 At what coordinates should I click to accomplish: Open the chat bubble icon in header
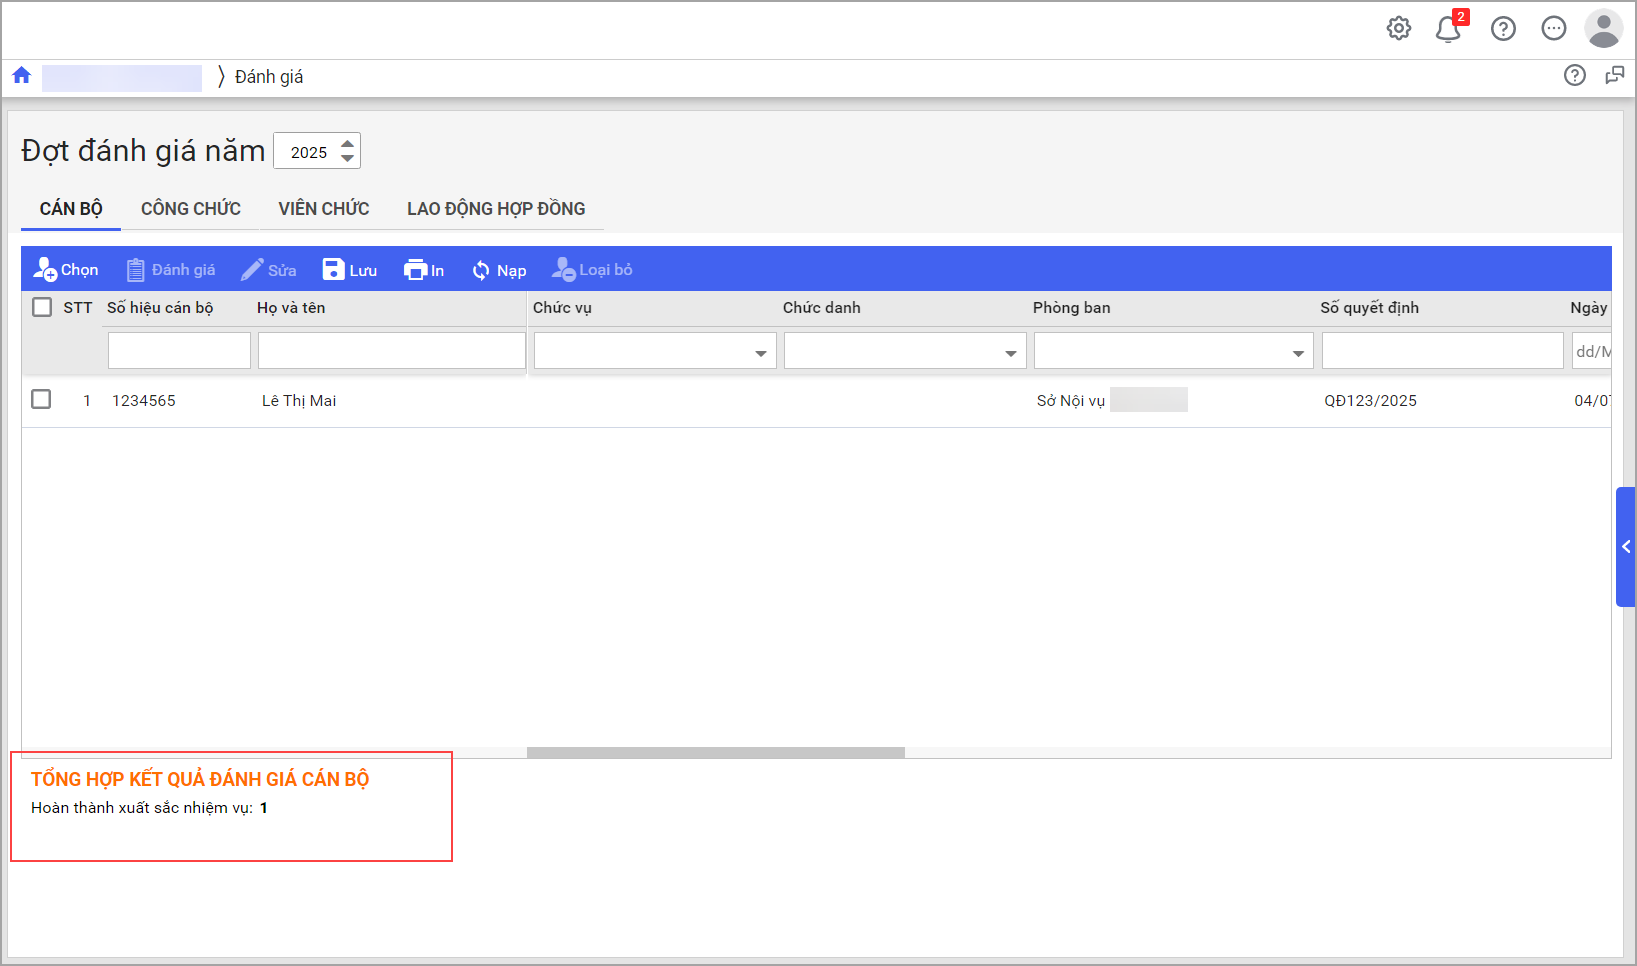pos(1553,29)
